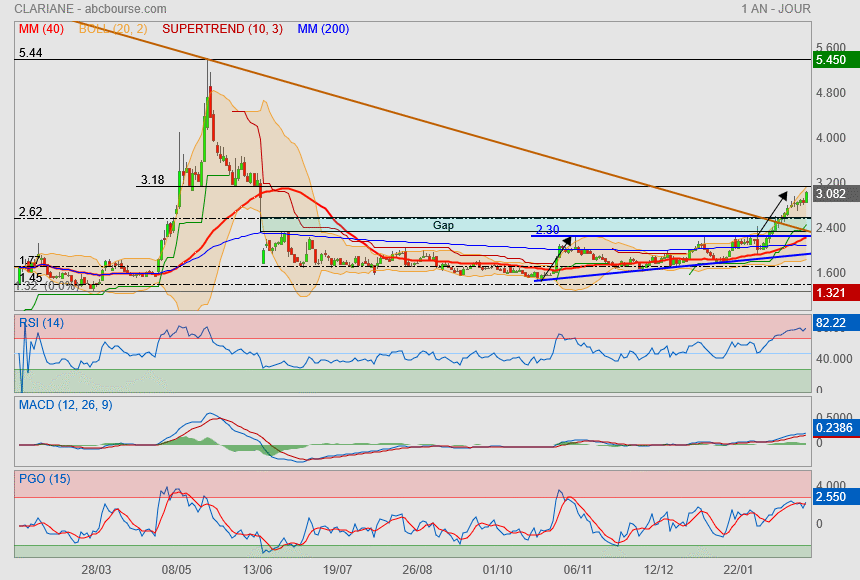
Task: Click the 2.550 PGO value tag
Action: click(x=836, y=497)
